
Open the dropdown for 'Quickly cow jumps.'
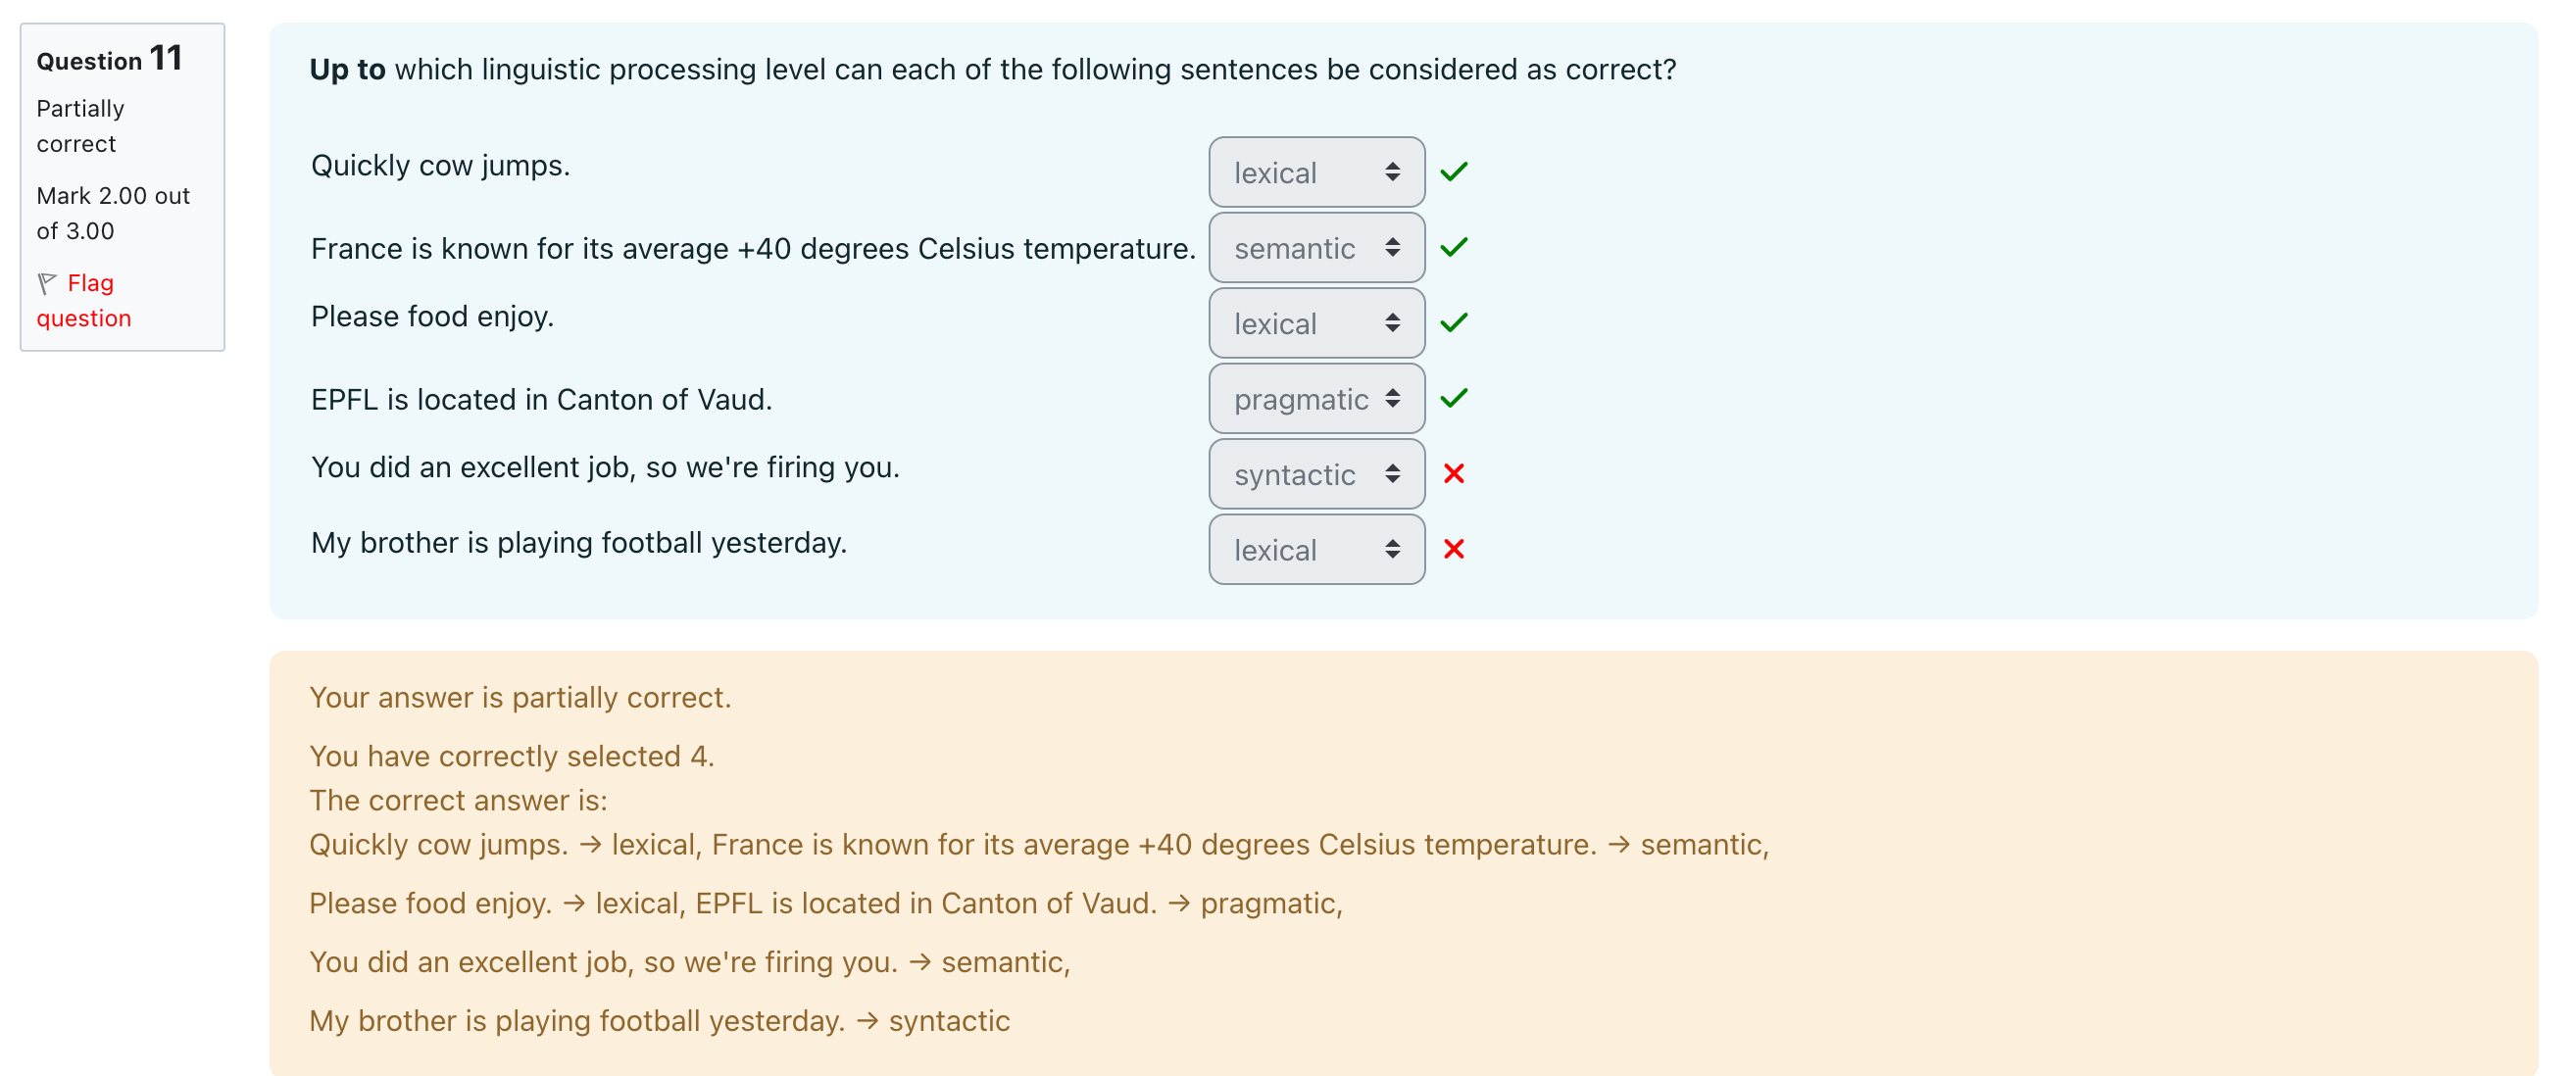[1316, 173]
